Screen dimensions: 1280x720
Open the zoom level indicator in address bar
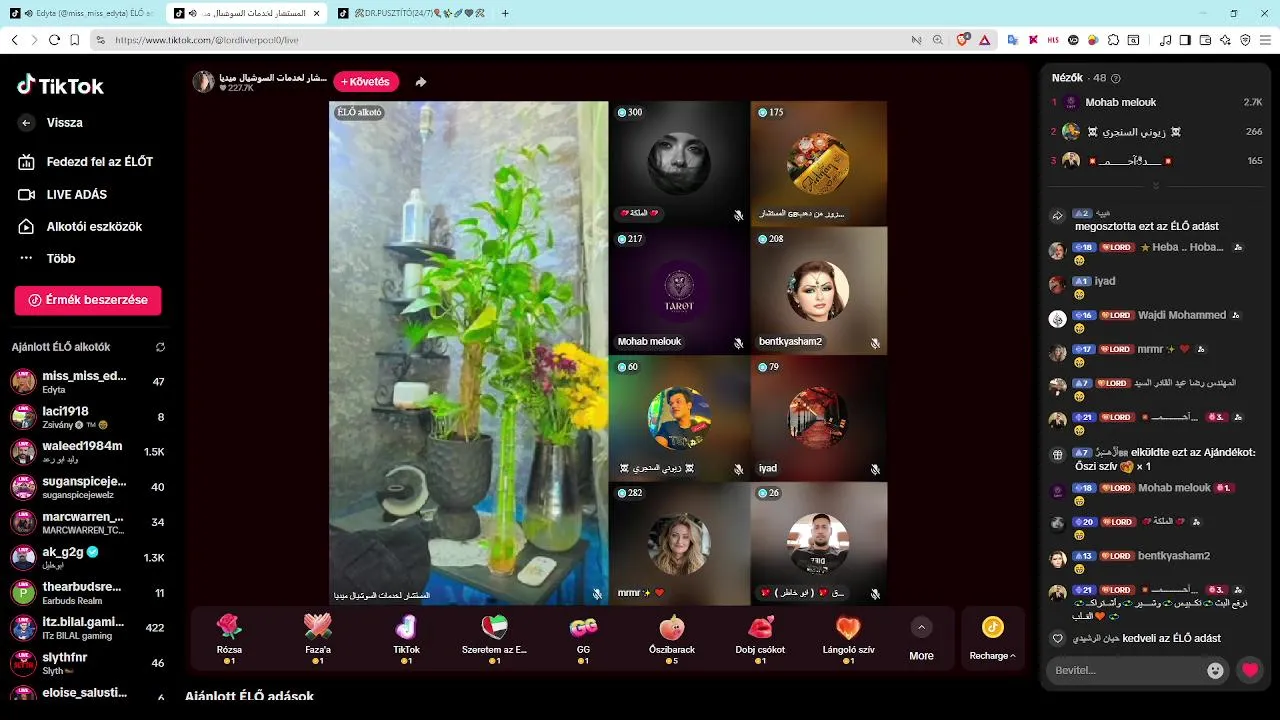937,40
